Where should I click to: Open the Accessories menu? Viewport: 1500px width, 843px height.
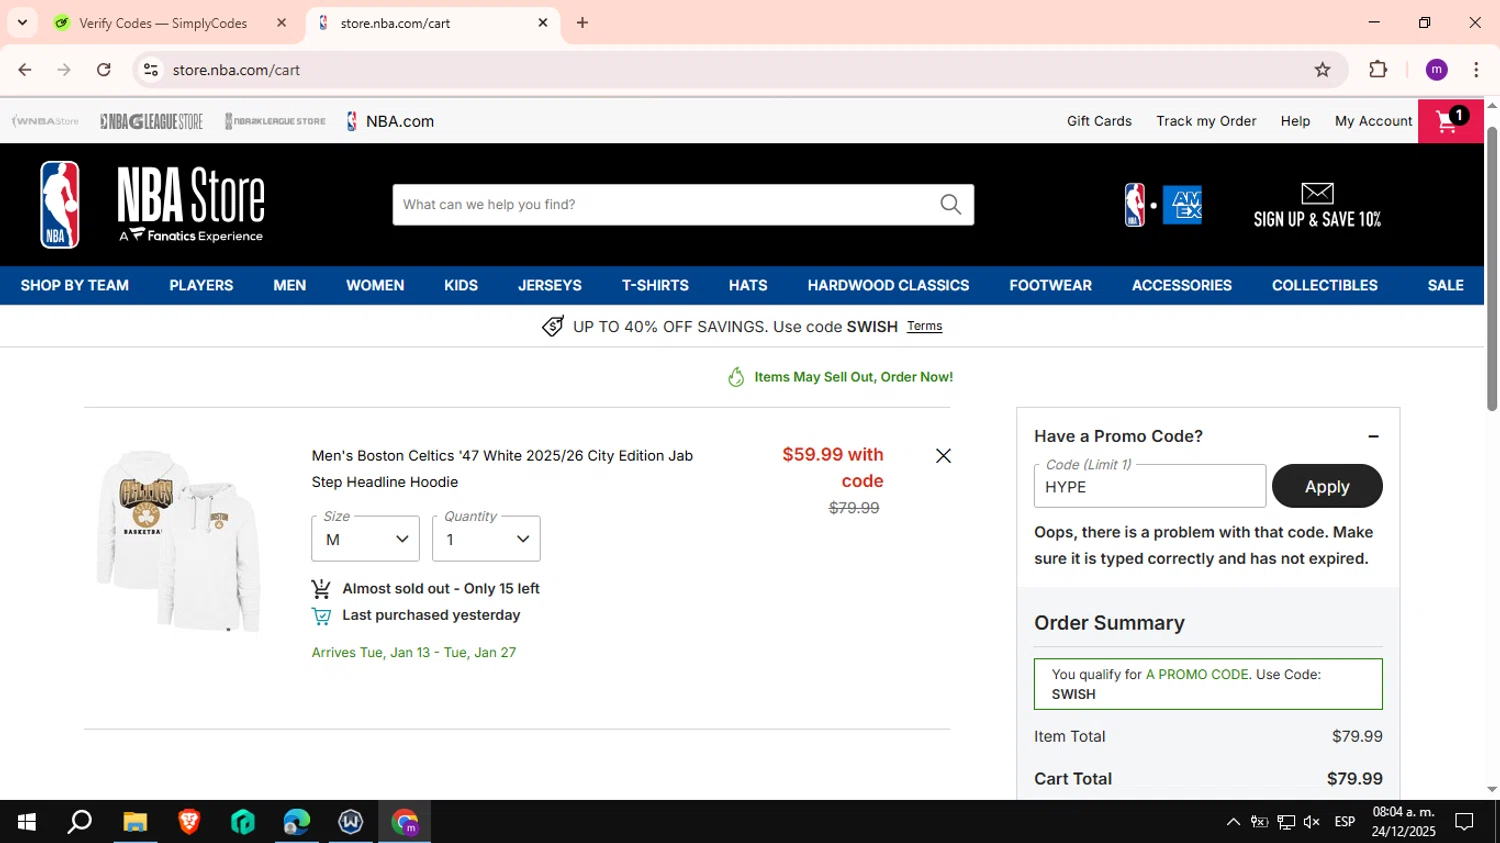pyautogui.click(x=1182, y=286)
